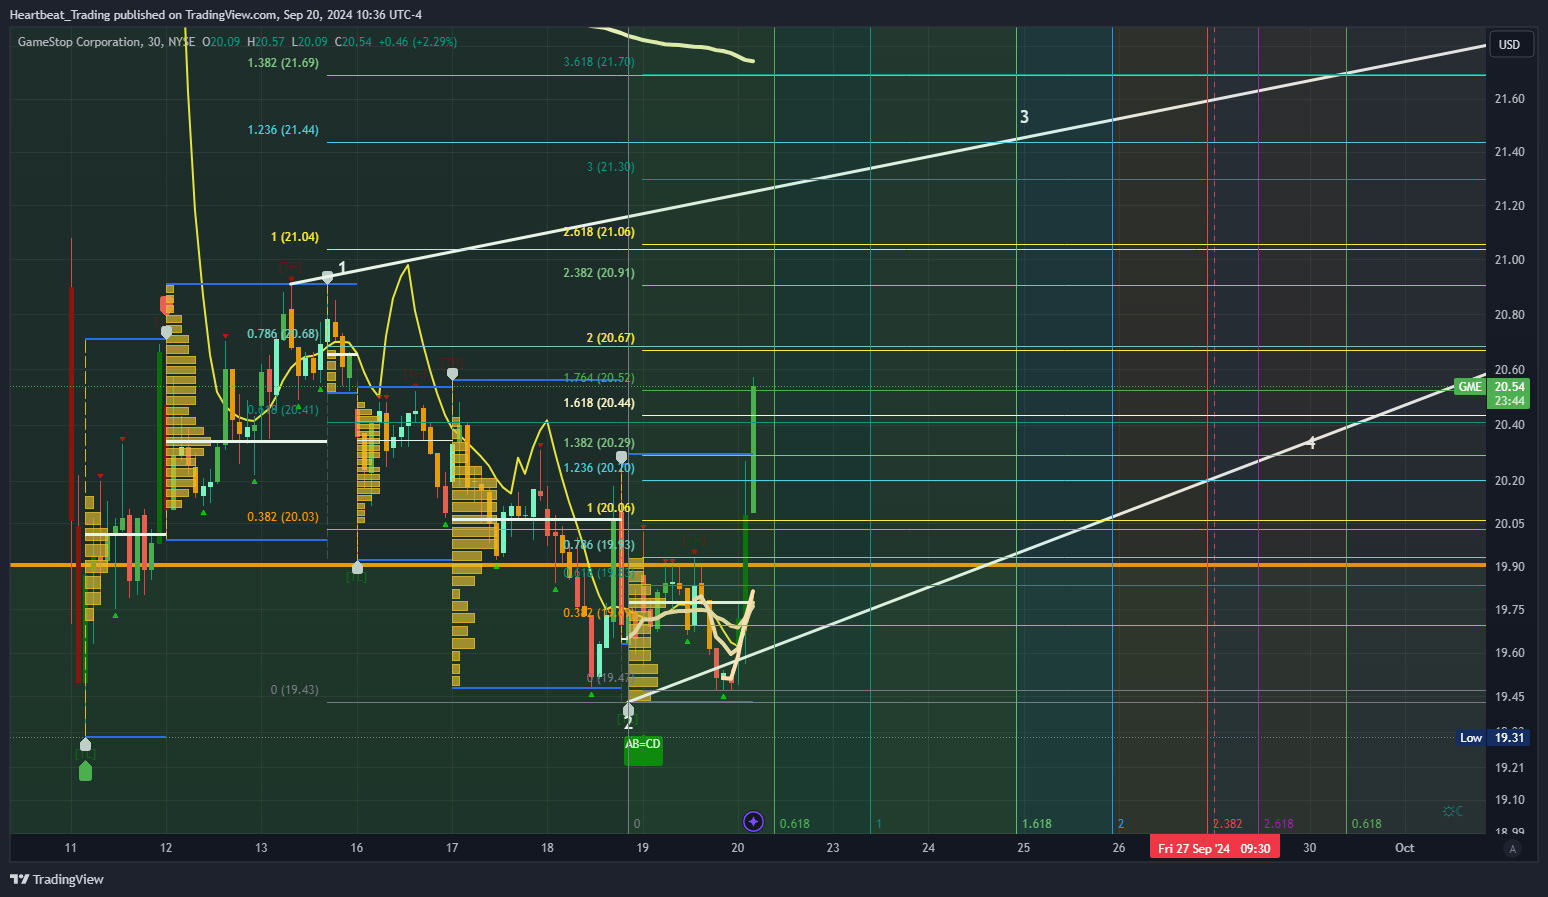Click the red shield marker above the Sep 12 volume profile
This screenshot has width=1548, height=897.
[166, 304]
